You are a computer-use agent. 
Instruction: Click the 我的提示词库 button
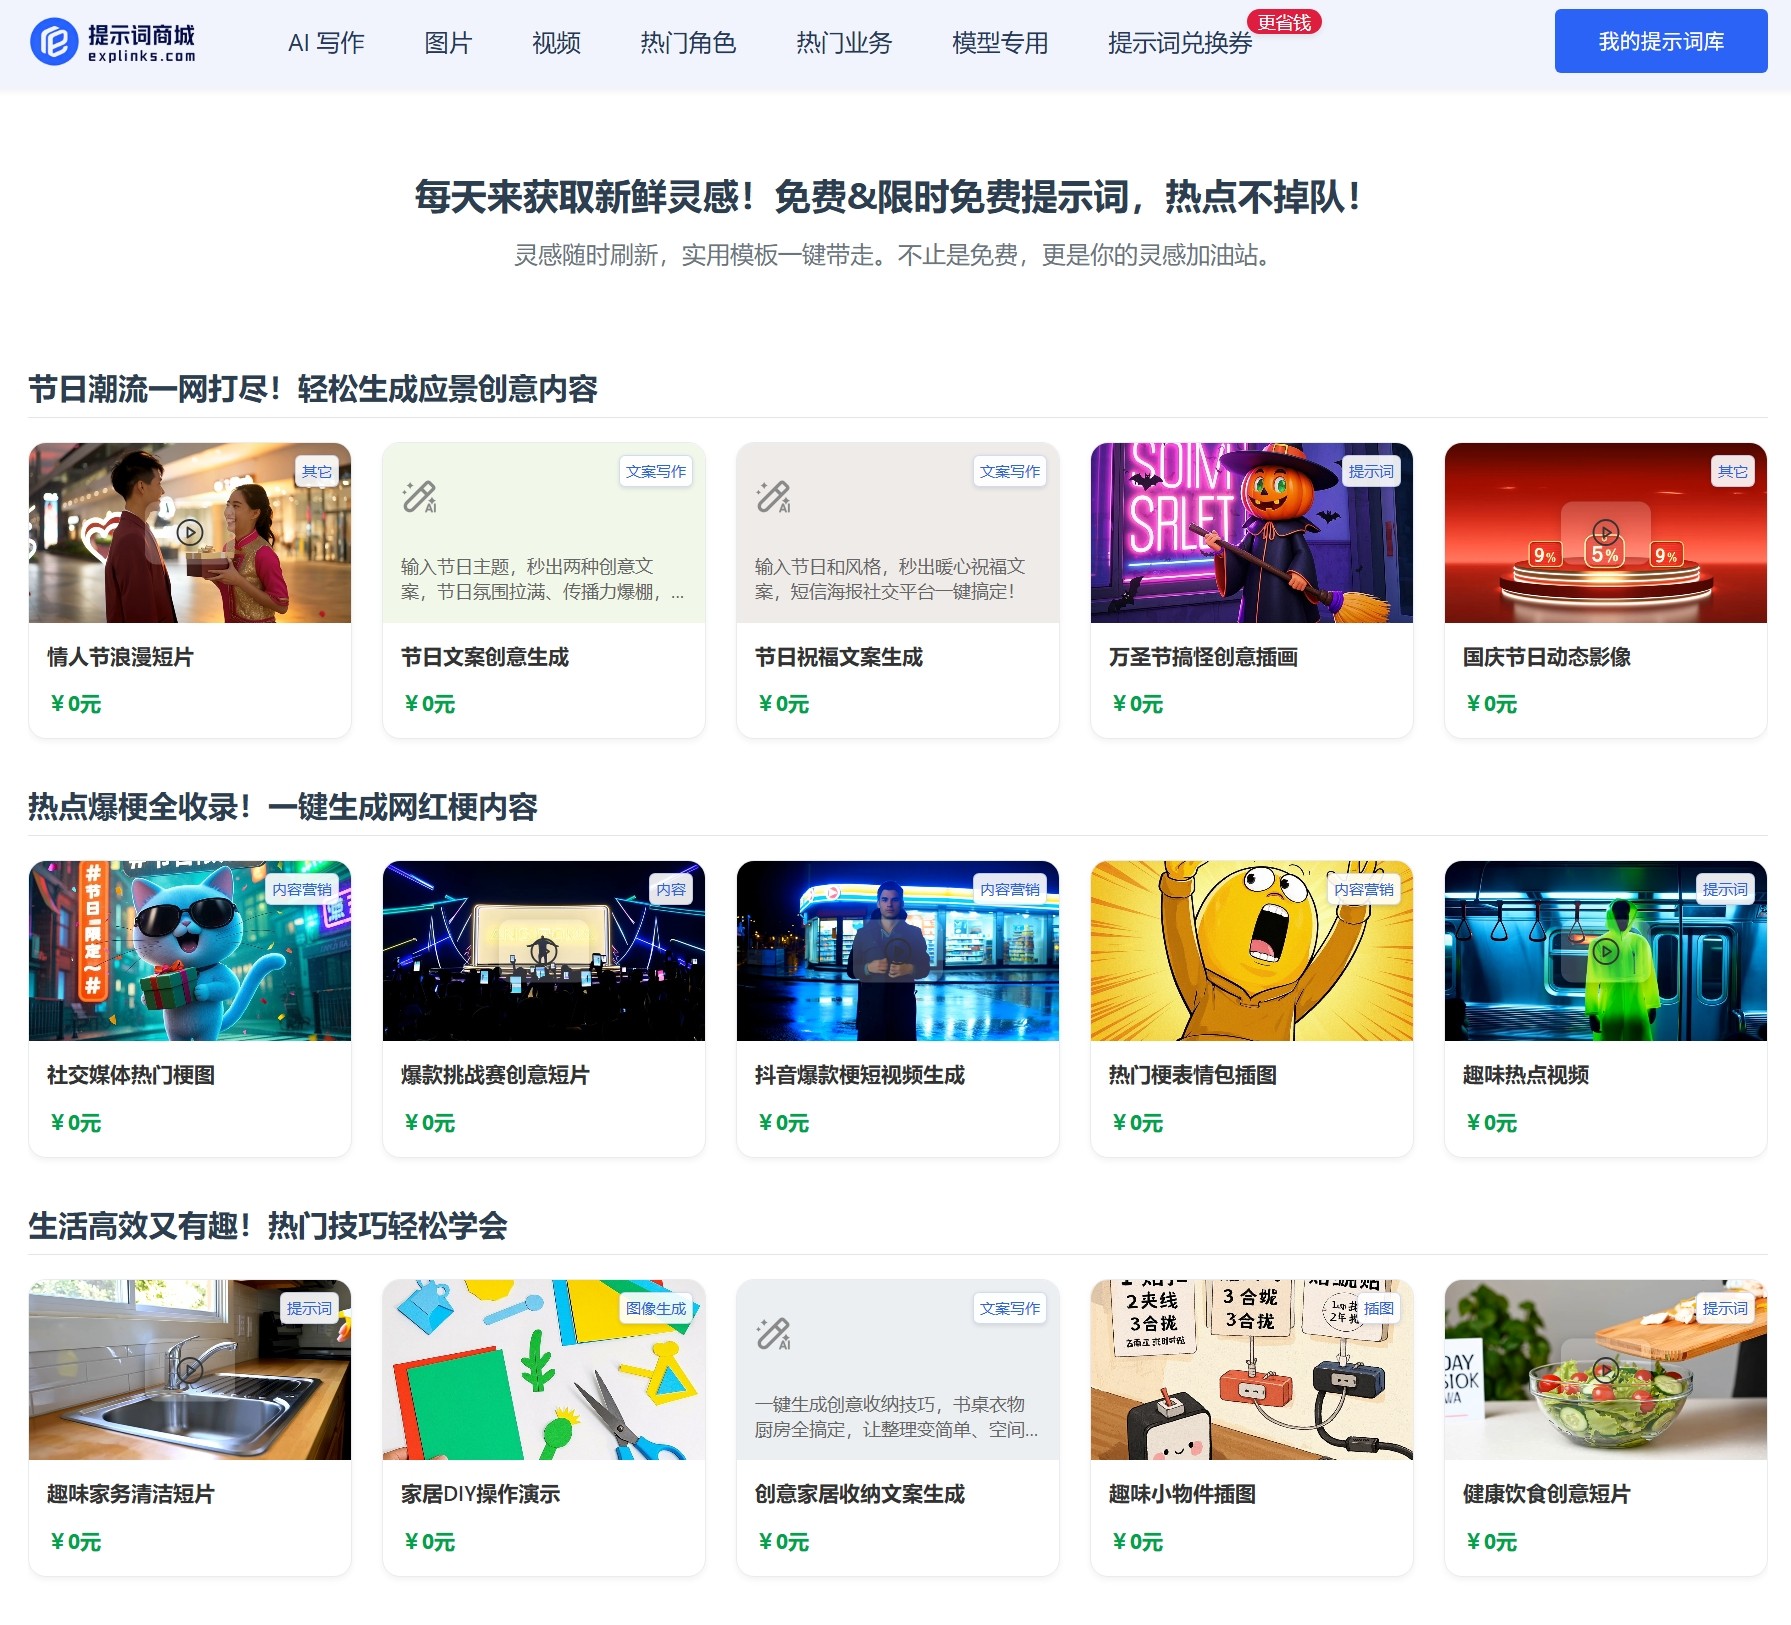click(x=1659, y=41)
